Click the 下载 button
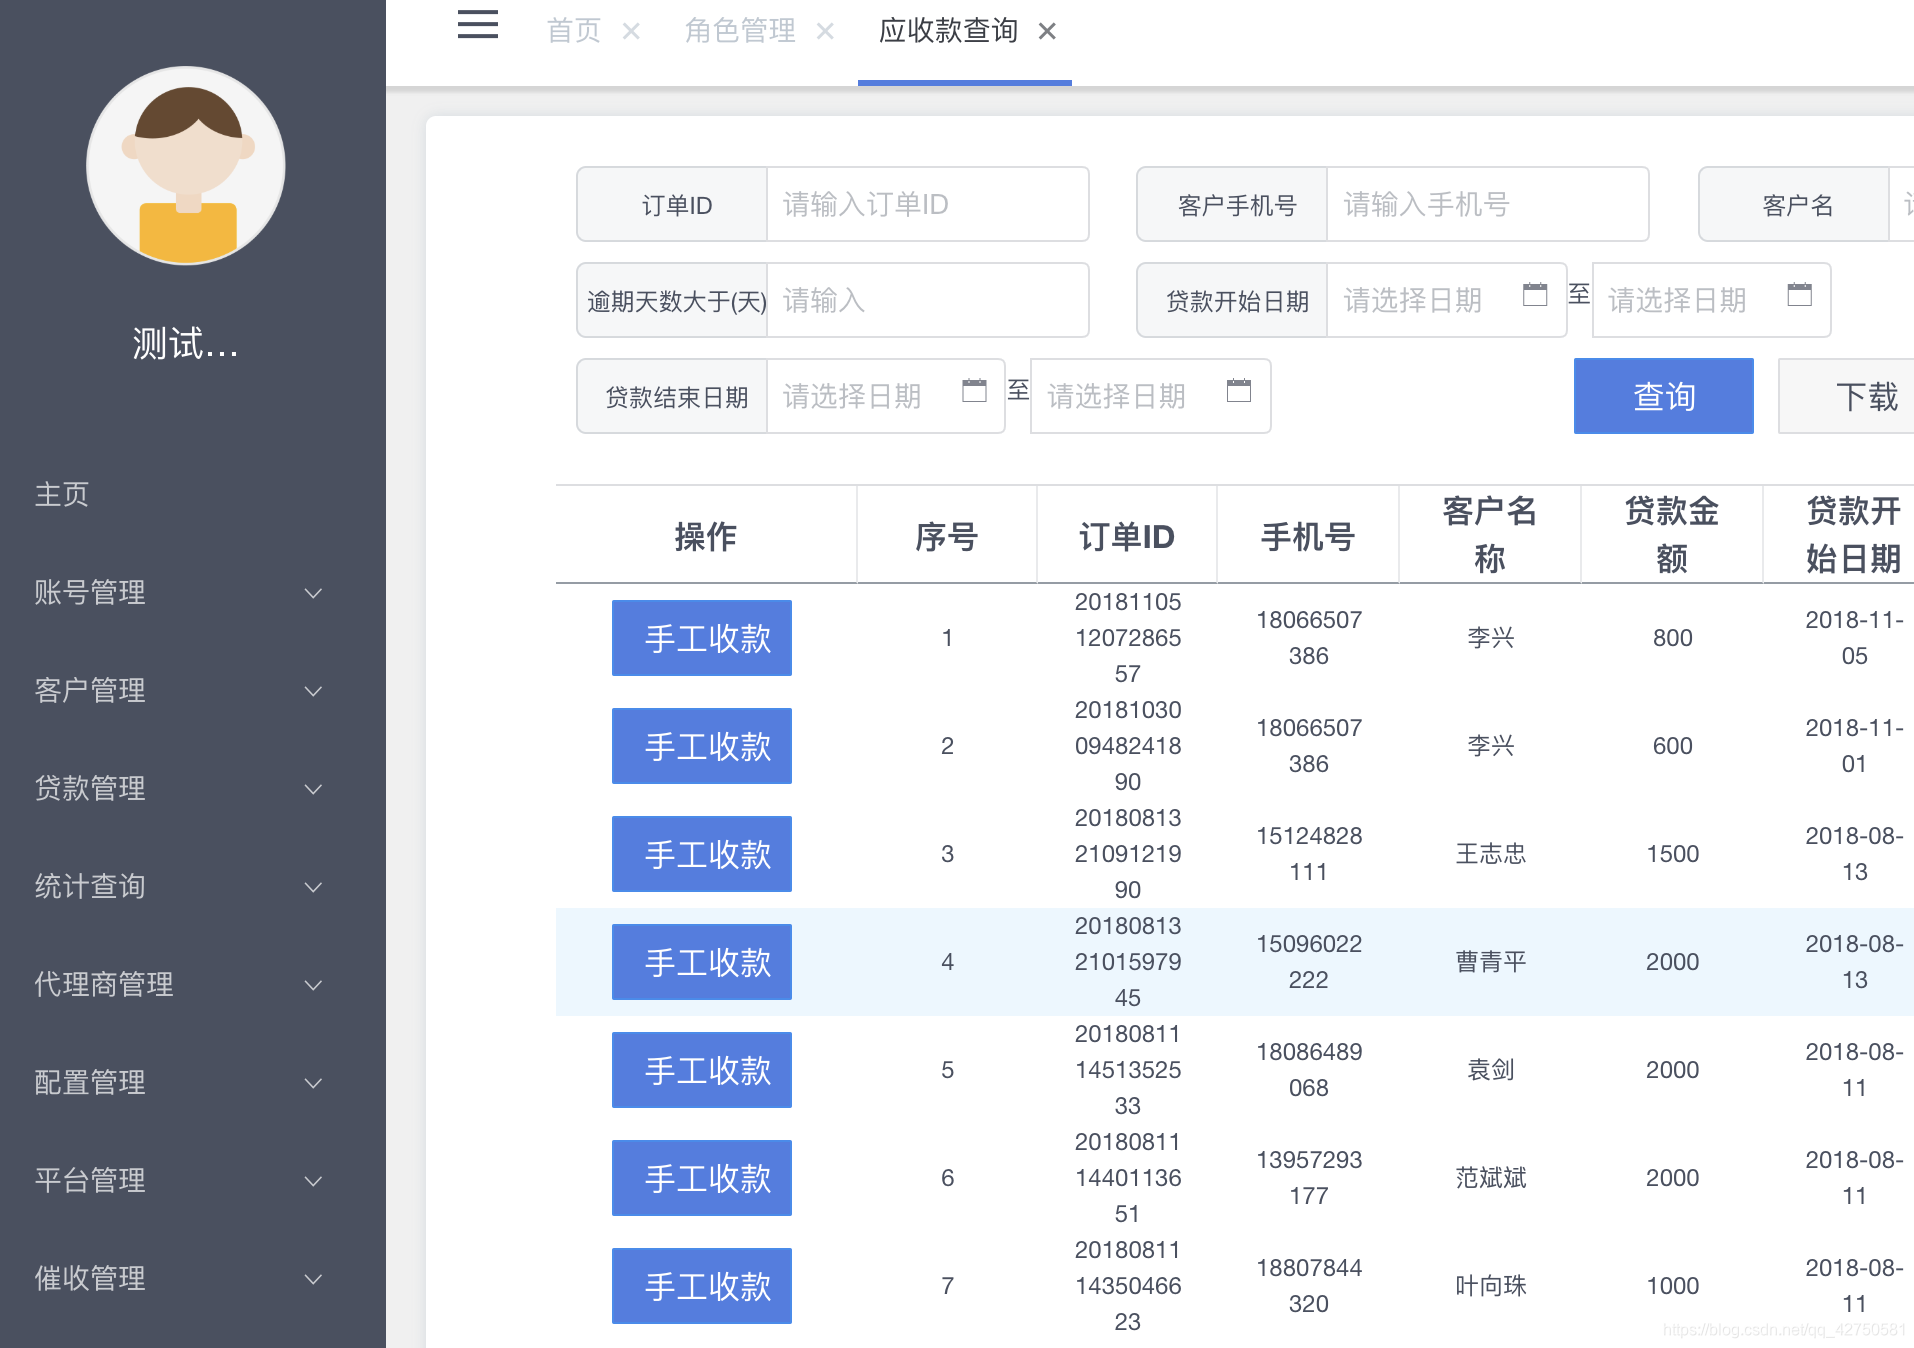The width and height of the screenshot is (1914, 1348). pos(1847,396)
